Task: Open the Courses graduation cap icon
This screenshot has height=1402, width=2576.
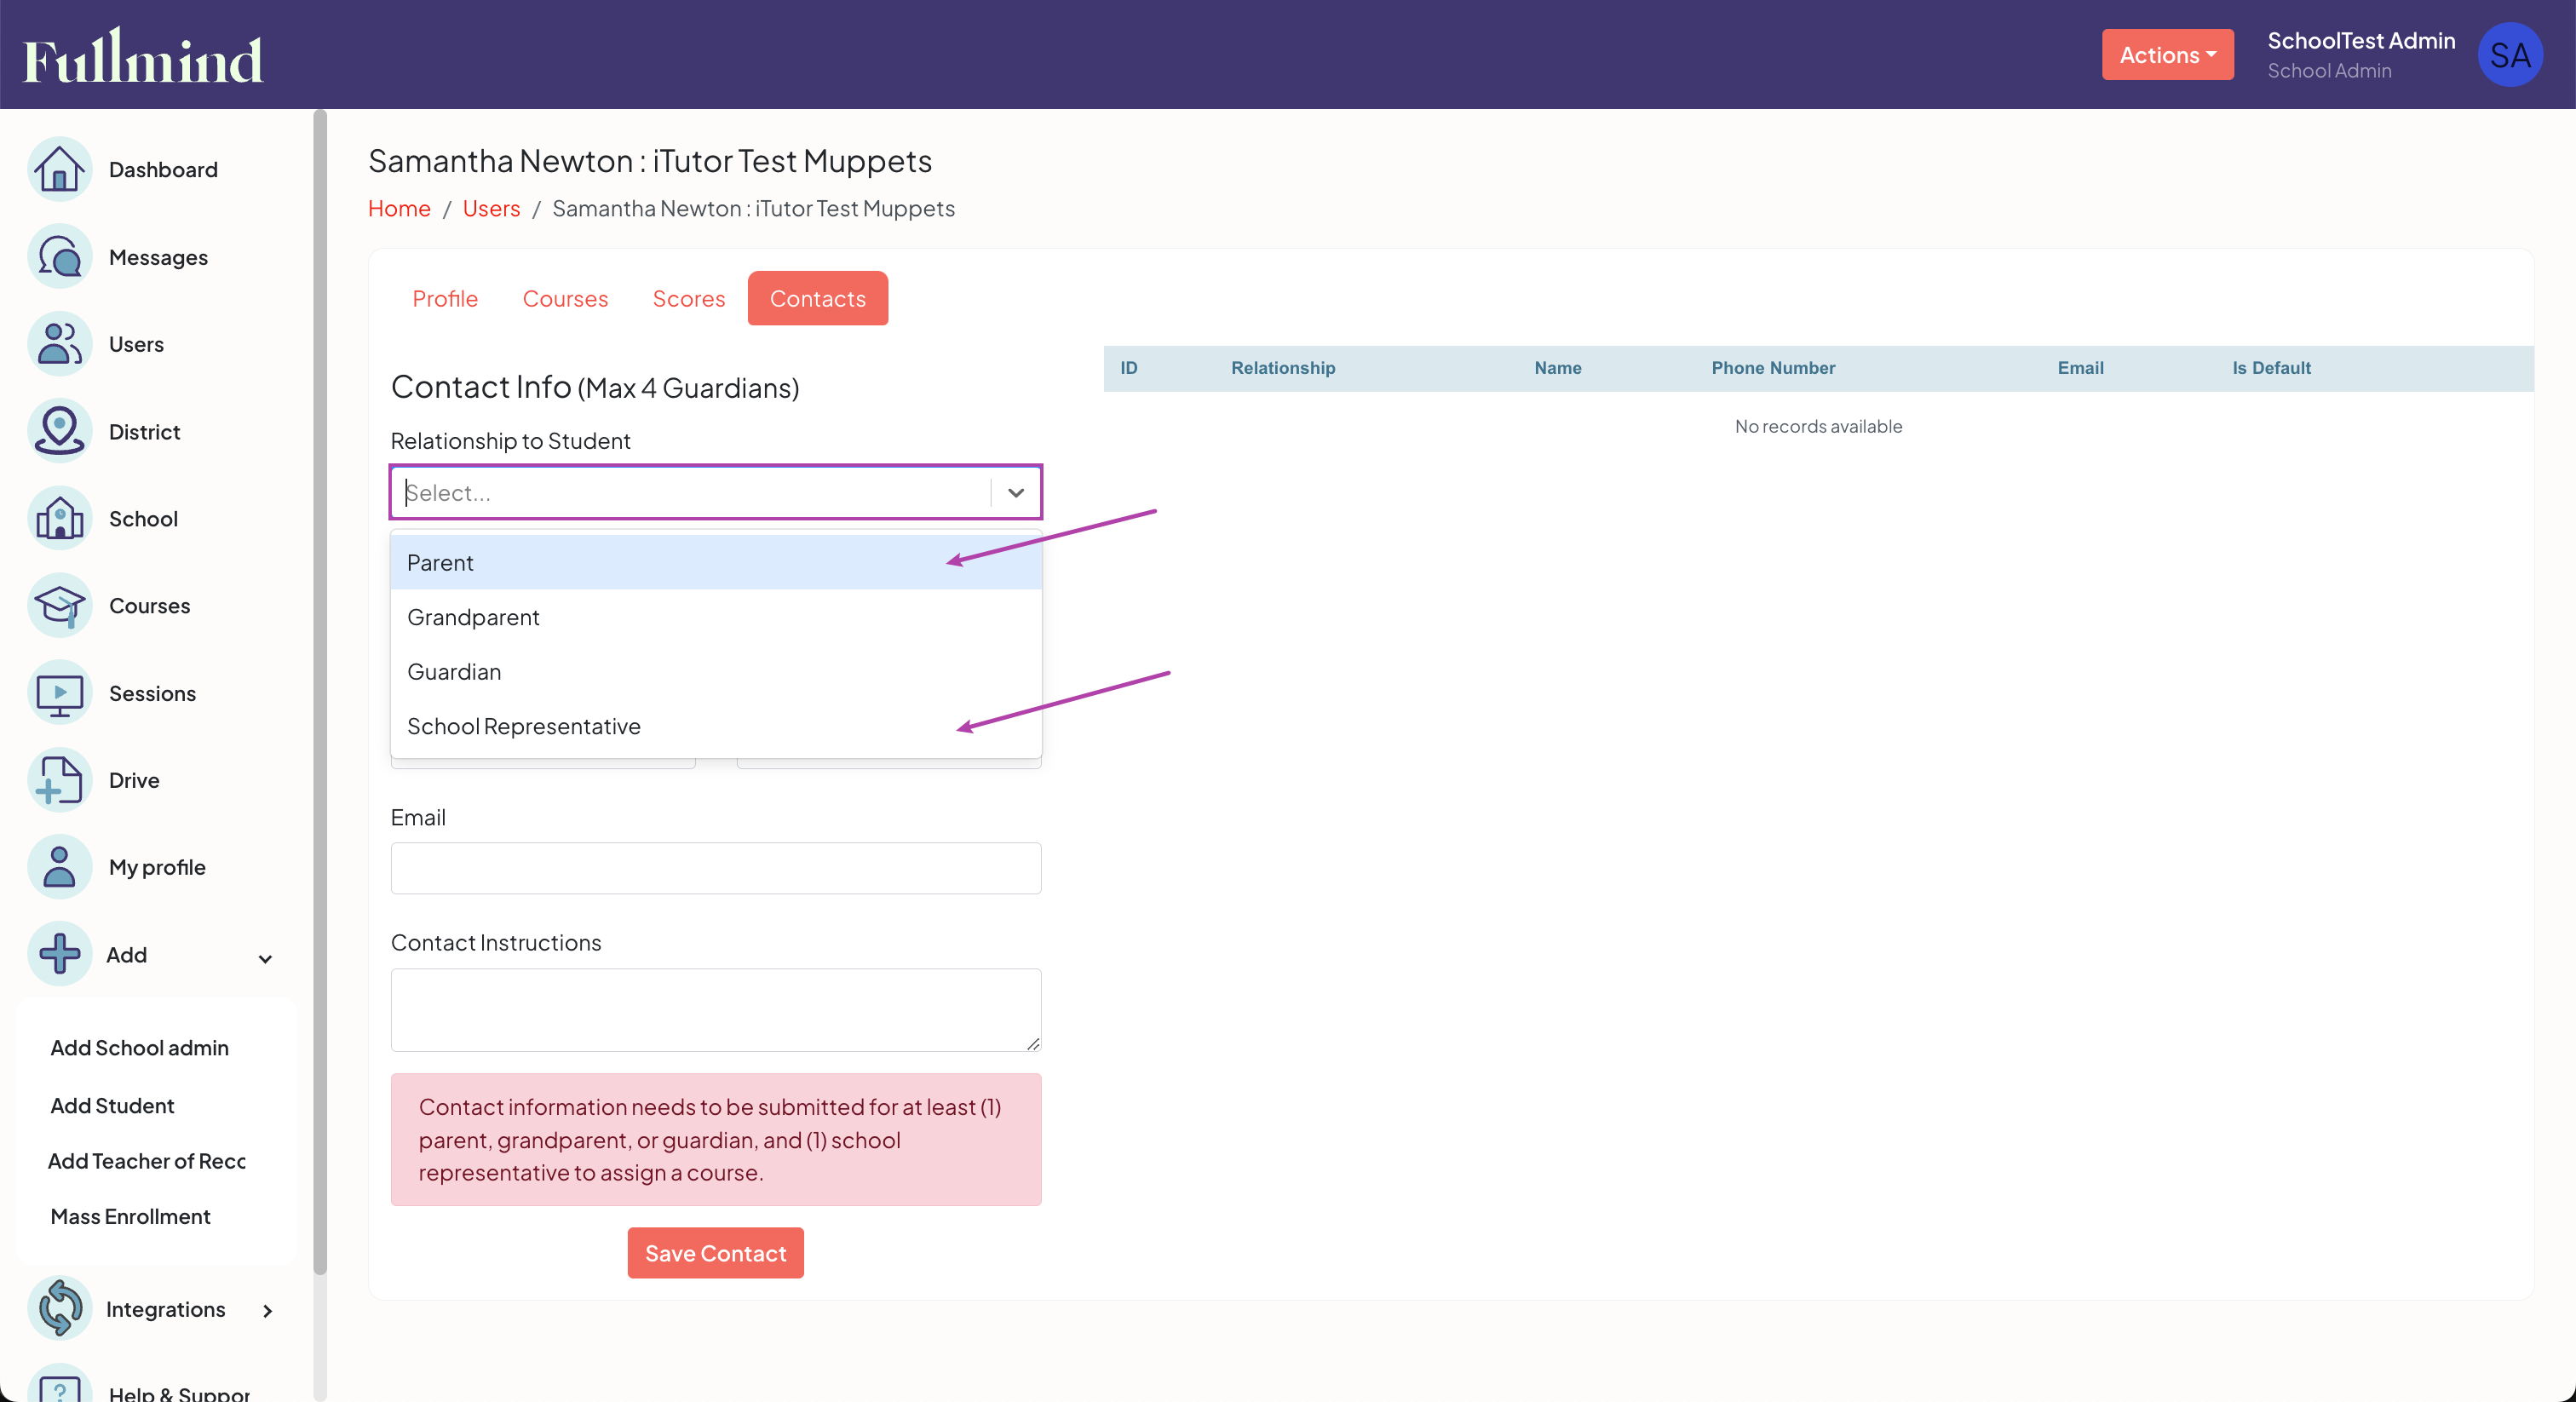Action: click(59, 605)
